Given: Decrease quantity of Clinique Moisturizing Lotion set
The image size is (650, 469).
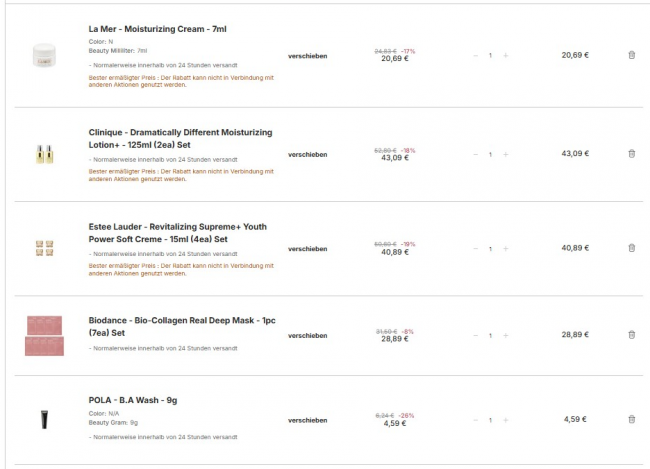Looking at the screenshot, I should [x=476, y=154].
